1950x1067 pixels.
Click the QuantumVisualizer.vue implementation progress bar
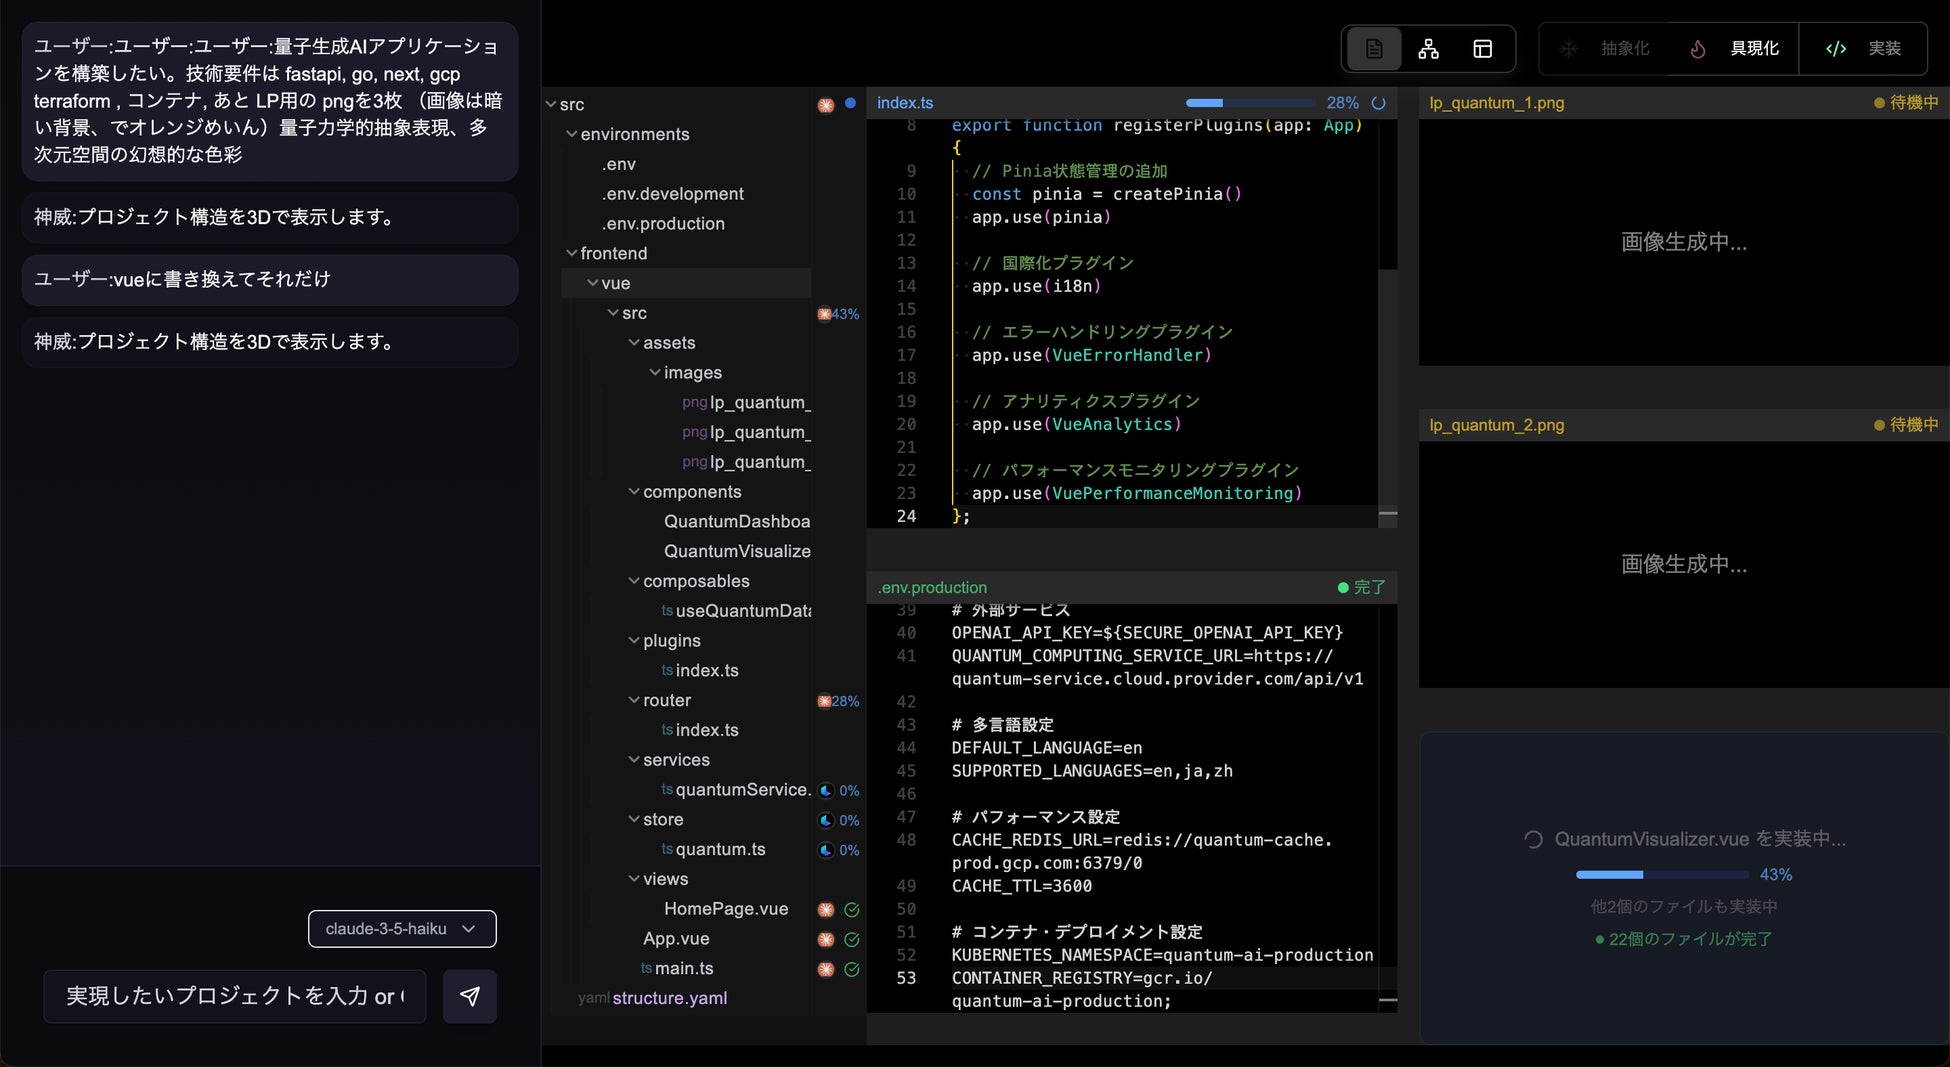coord(1663,875)
